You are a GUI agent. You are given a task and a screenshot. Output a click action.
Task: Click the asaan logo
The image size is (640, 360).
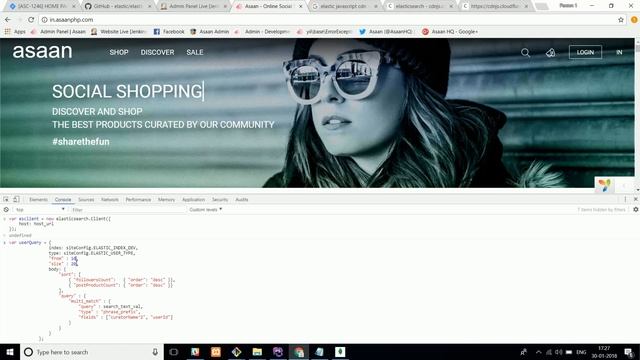pos(42,52)
